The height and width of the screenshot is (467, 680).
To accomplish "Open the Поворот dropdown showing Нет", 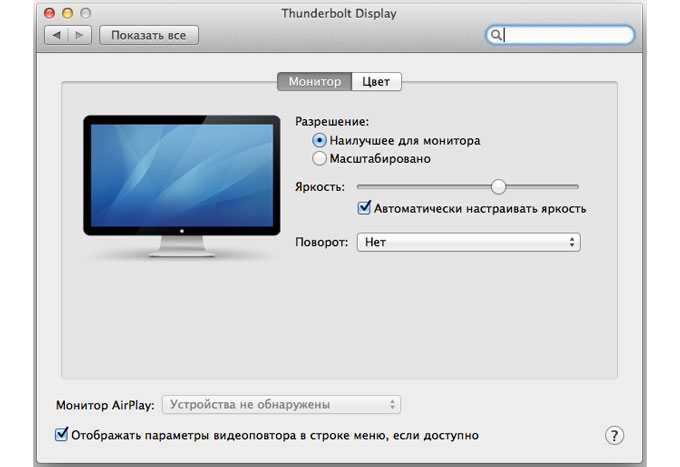I will (x=468, y=242).
